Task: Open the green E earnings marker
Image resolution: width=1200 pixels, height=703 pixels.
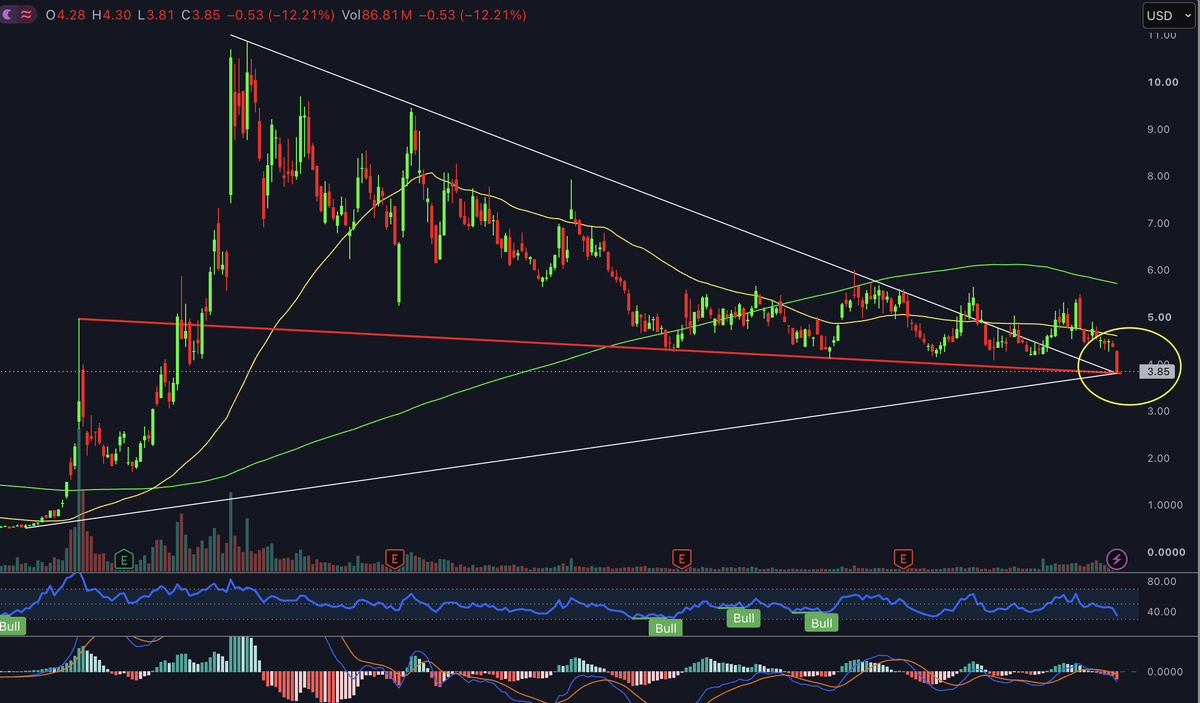Action: click(124, 558)
